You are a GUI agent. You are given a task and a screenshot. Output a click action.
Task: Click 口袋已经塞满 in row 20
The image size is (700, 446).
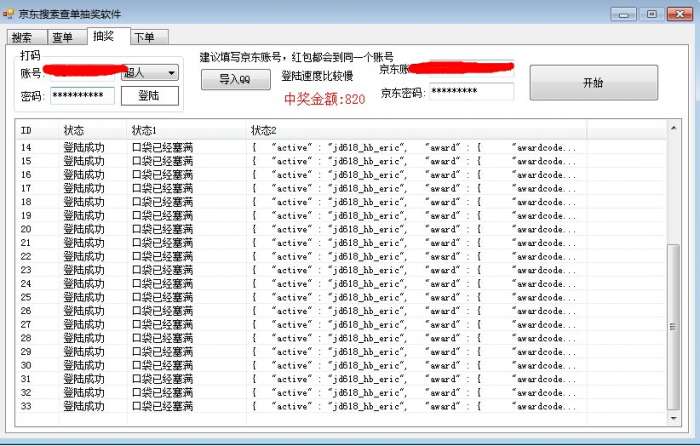click(162, 229)
